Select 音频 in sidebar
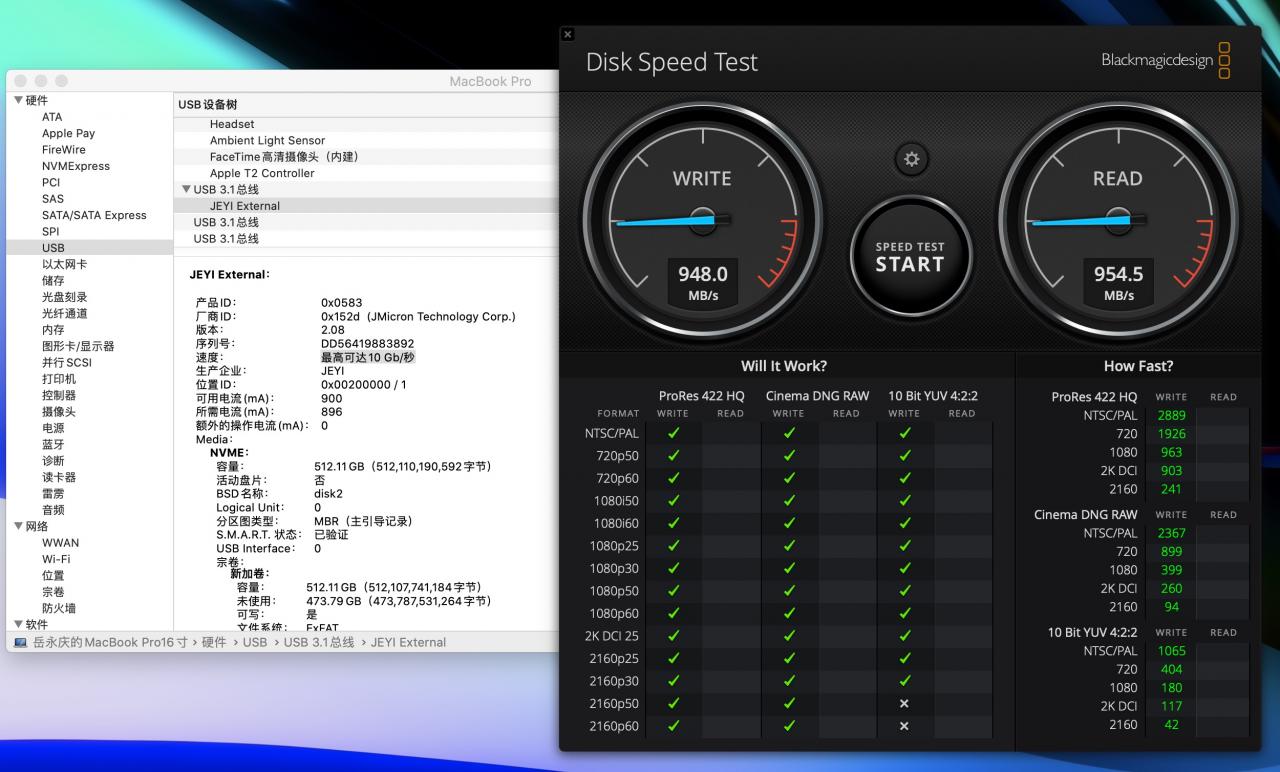The image size is (1280, 772). pyautogui.click(x=53, y=510)
